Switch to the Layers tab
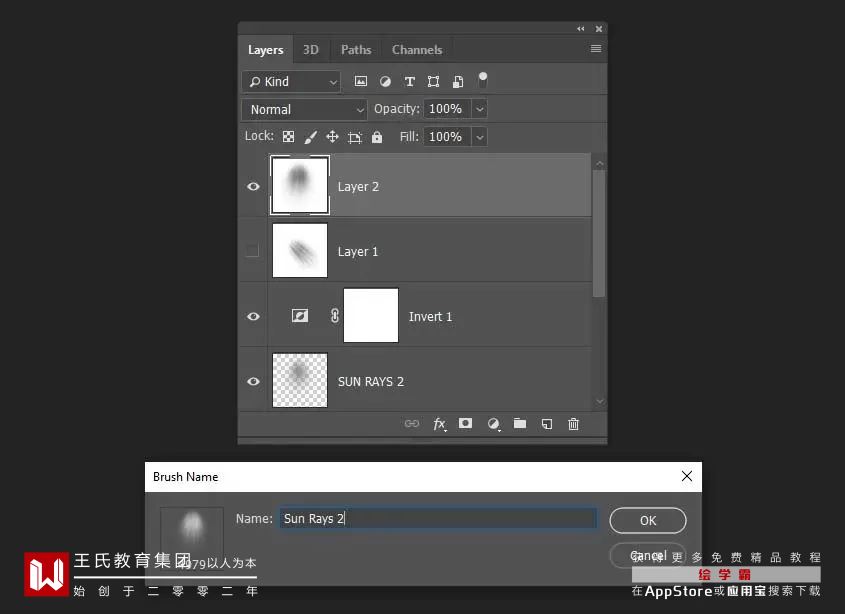The height and width of the screenshot is (614, 845). pos(266,50)
